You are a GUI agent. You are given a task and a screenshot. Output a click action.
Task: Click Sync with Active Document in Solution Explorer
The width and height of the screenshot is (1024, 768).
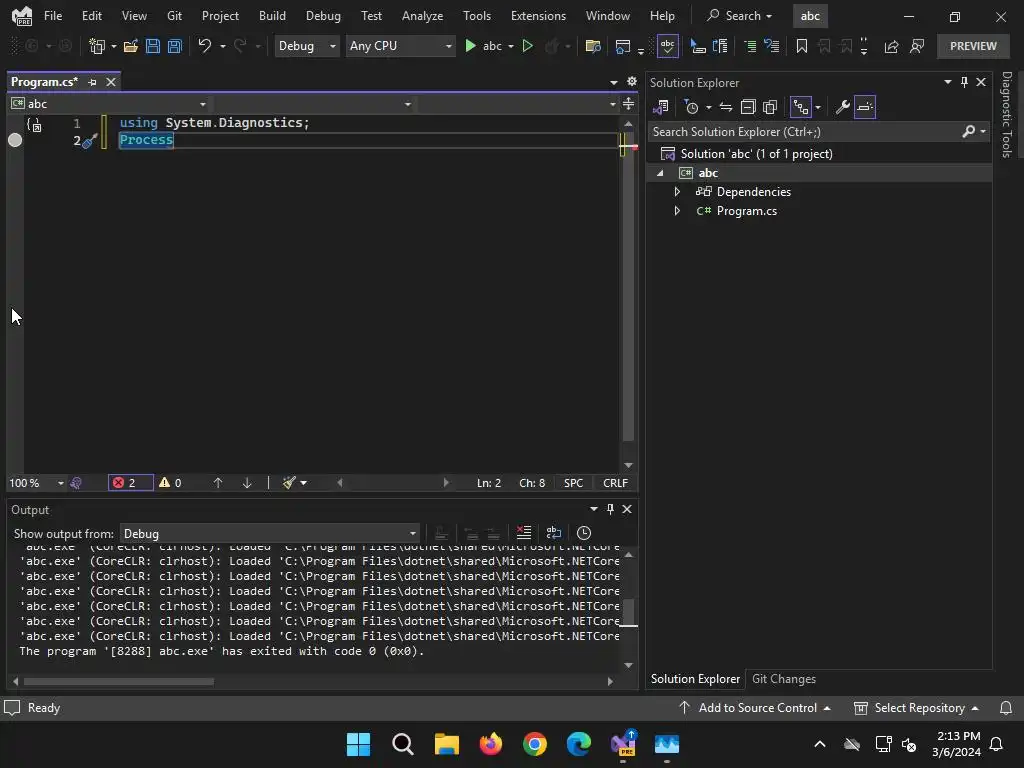tap(726, 107)
